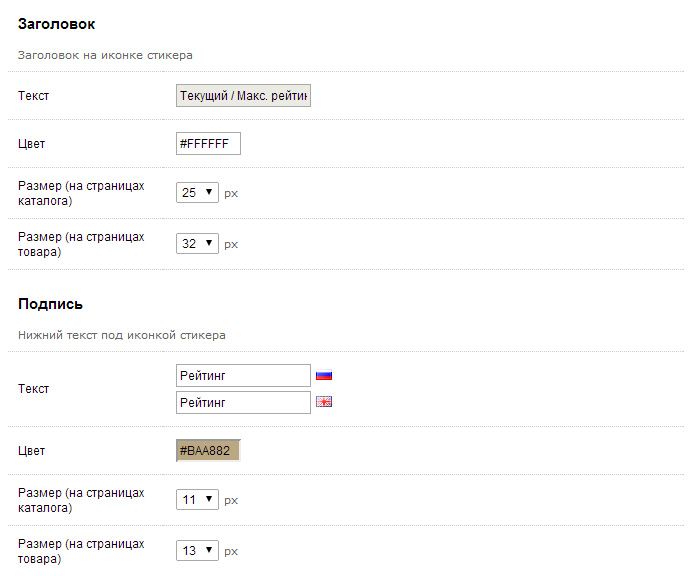Screen dimensions: 692x576
Task: Click the #FFFFFF header color field
Action: tap(208, 144)
